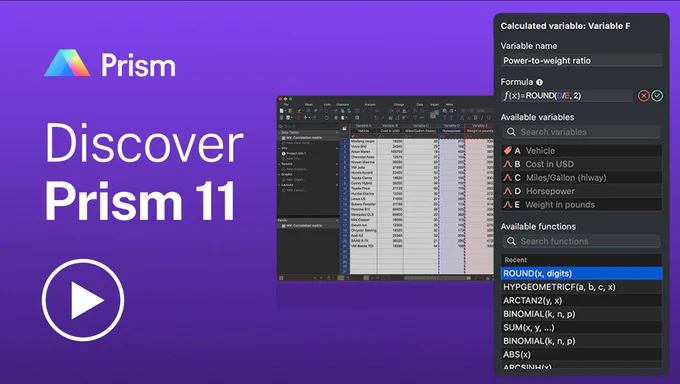Edit the ROUND(D/E, 2) formula field
Viewport: 680px width, 384px height.
[x=567, y=96]
